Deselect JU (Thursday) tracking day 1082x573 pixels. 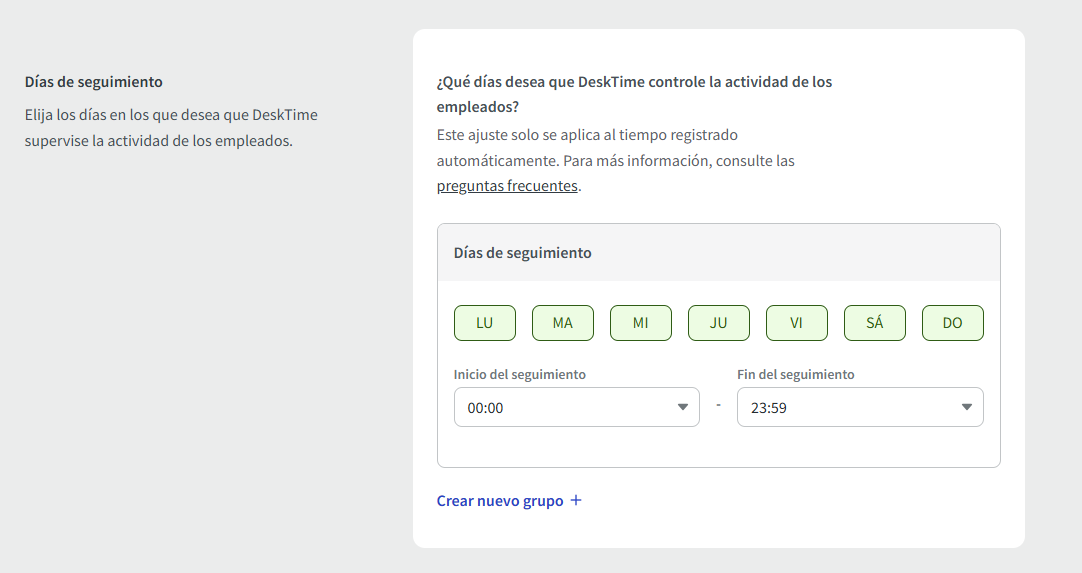coord(719,323)
